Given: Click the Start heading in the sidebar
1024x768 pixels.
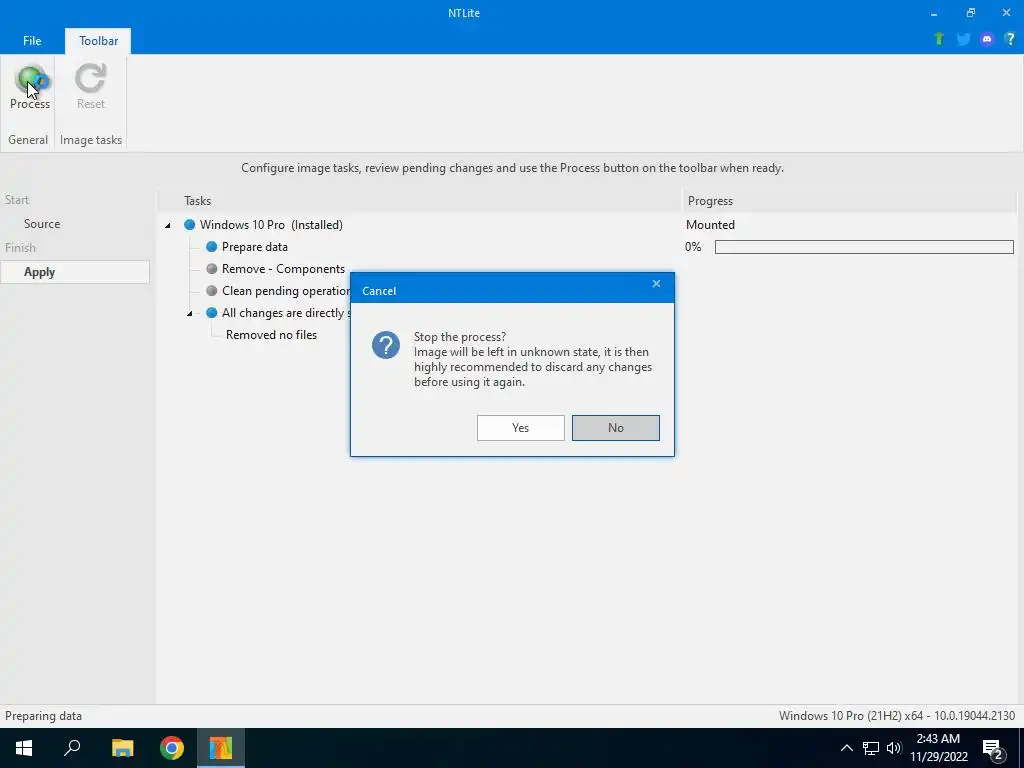Looking at the screenshot, I should point(17,200).
